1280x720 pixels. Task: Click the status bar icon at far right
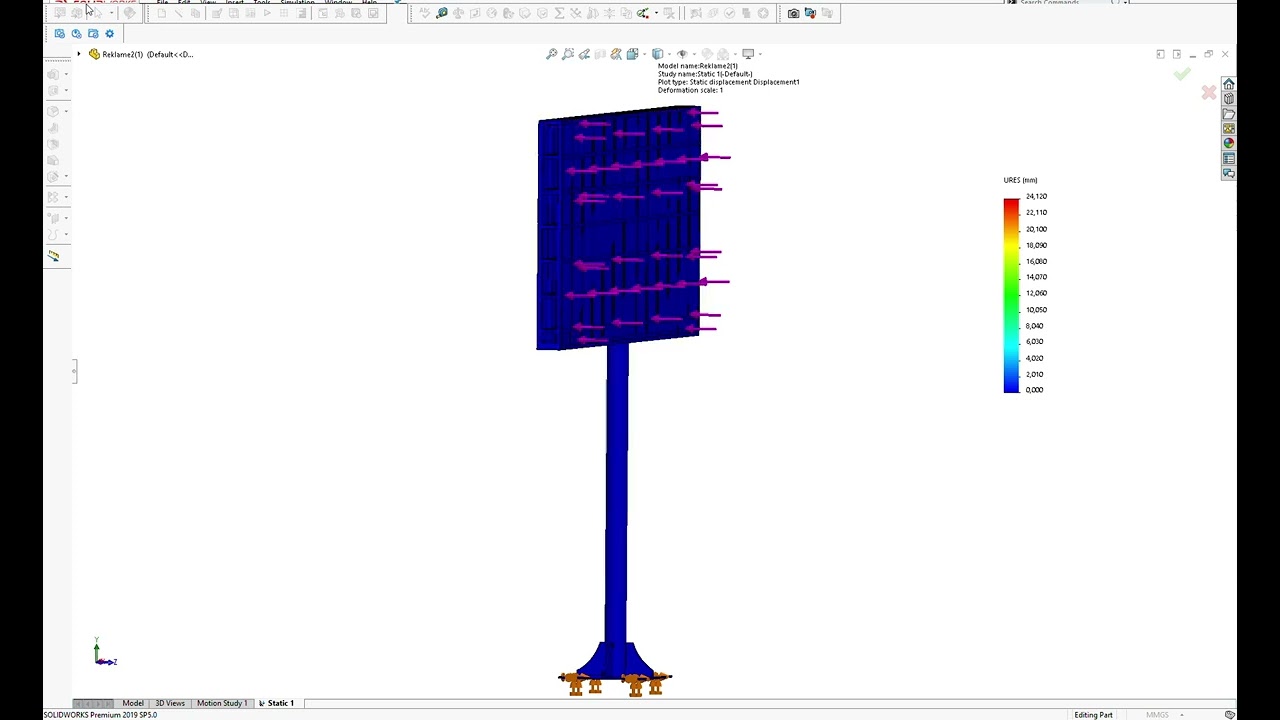(x=1229, y=715)
